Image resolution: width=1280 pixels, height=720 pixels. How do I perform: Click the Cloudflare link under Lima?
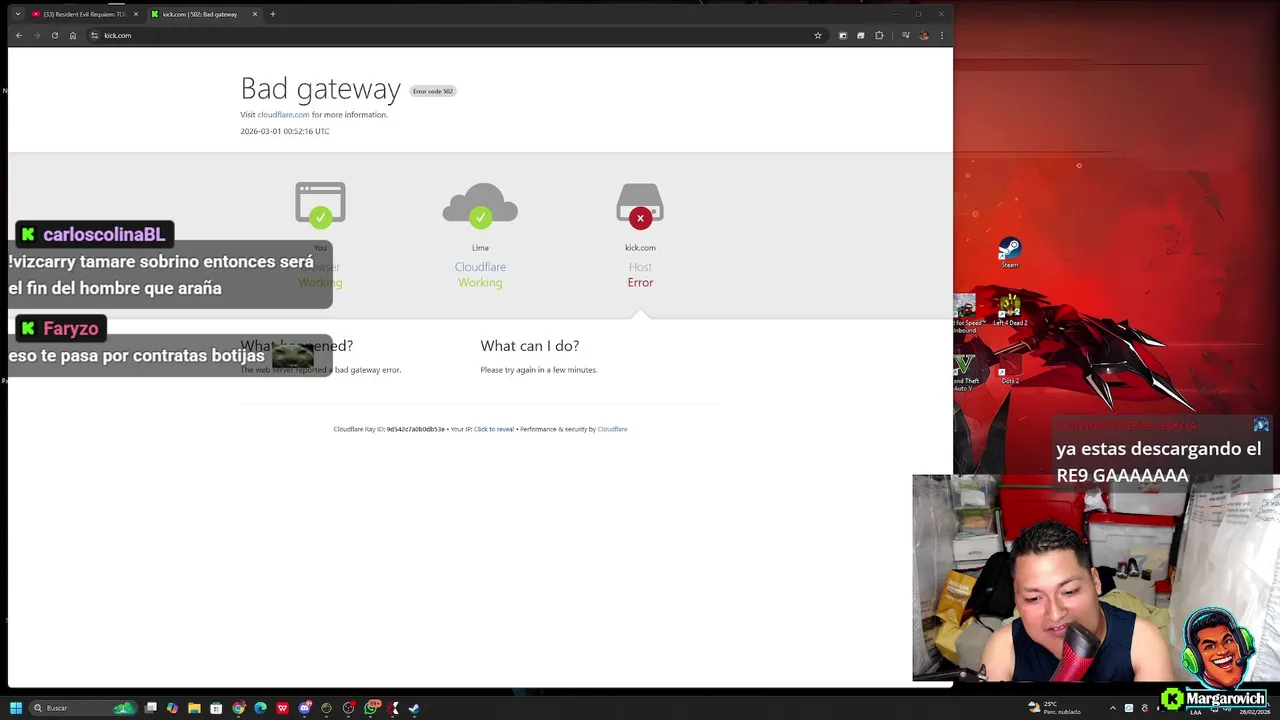tap(480, 267)
